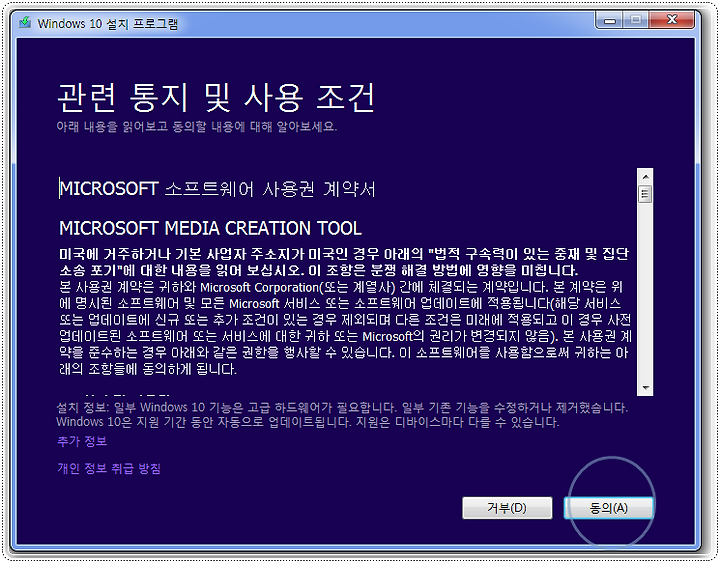The width and height of the screenshot is (720, 563).
Task: Click the license scrollbar up arrow
Action: coord(645,176)
